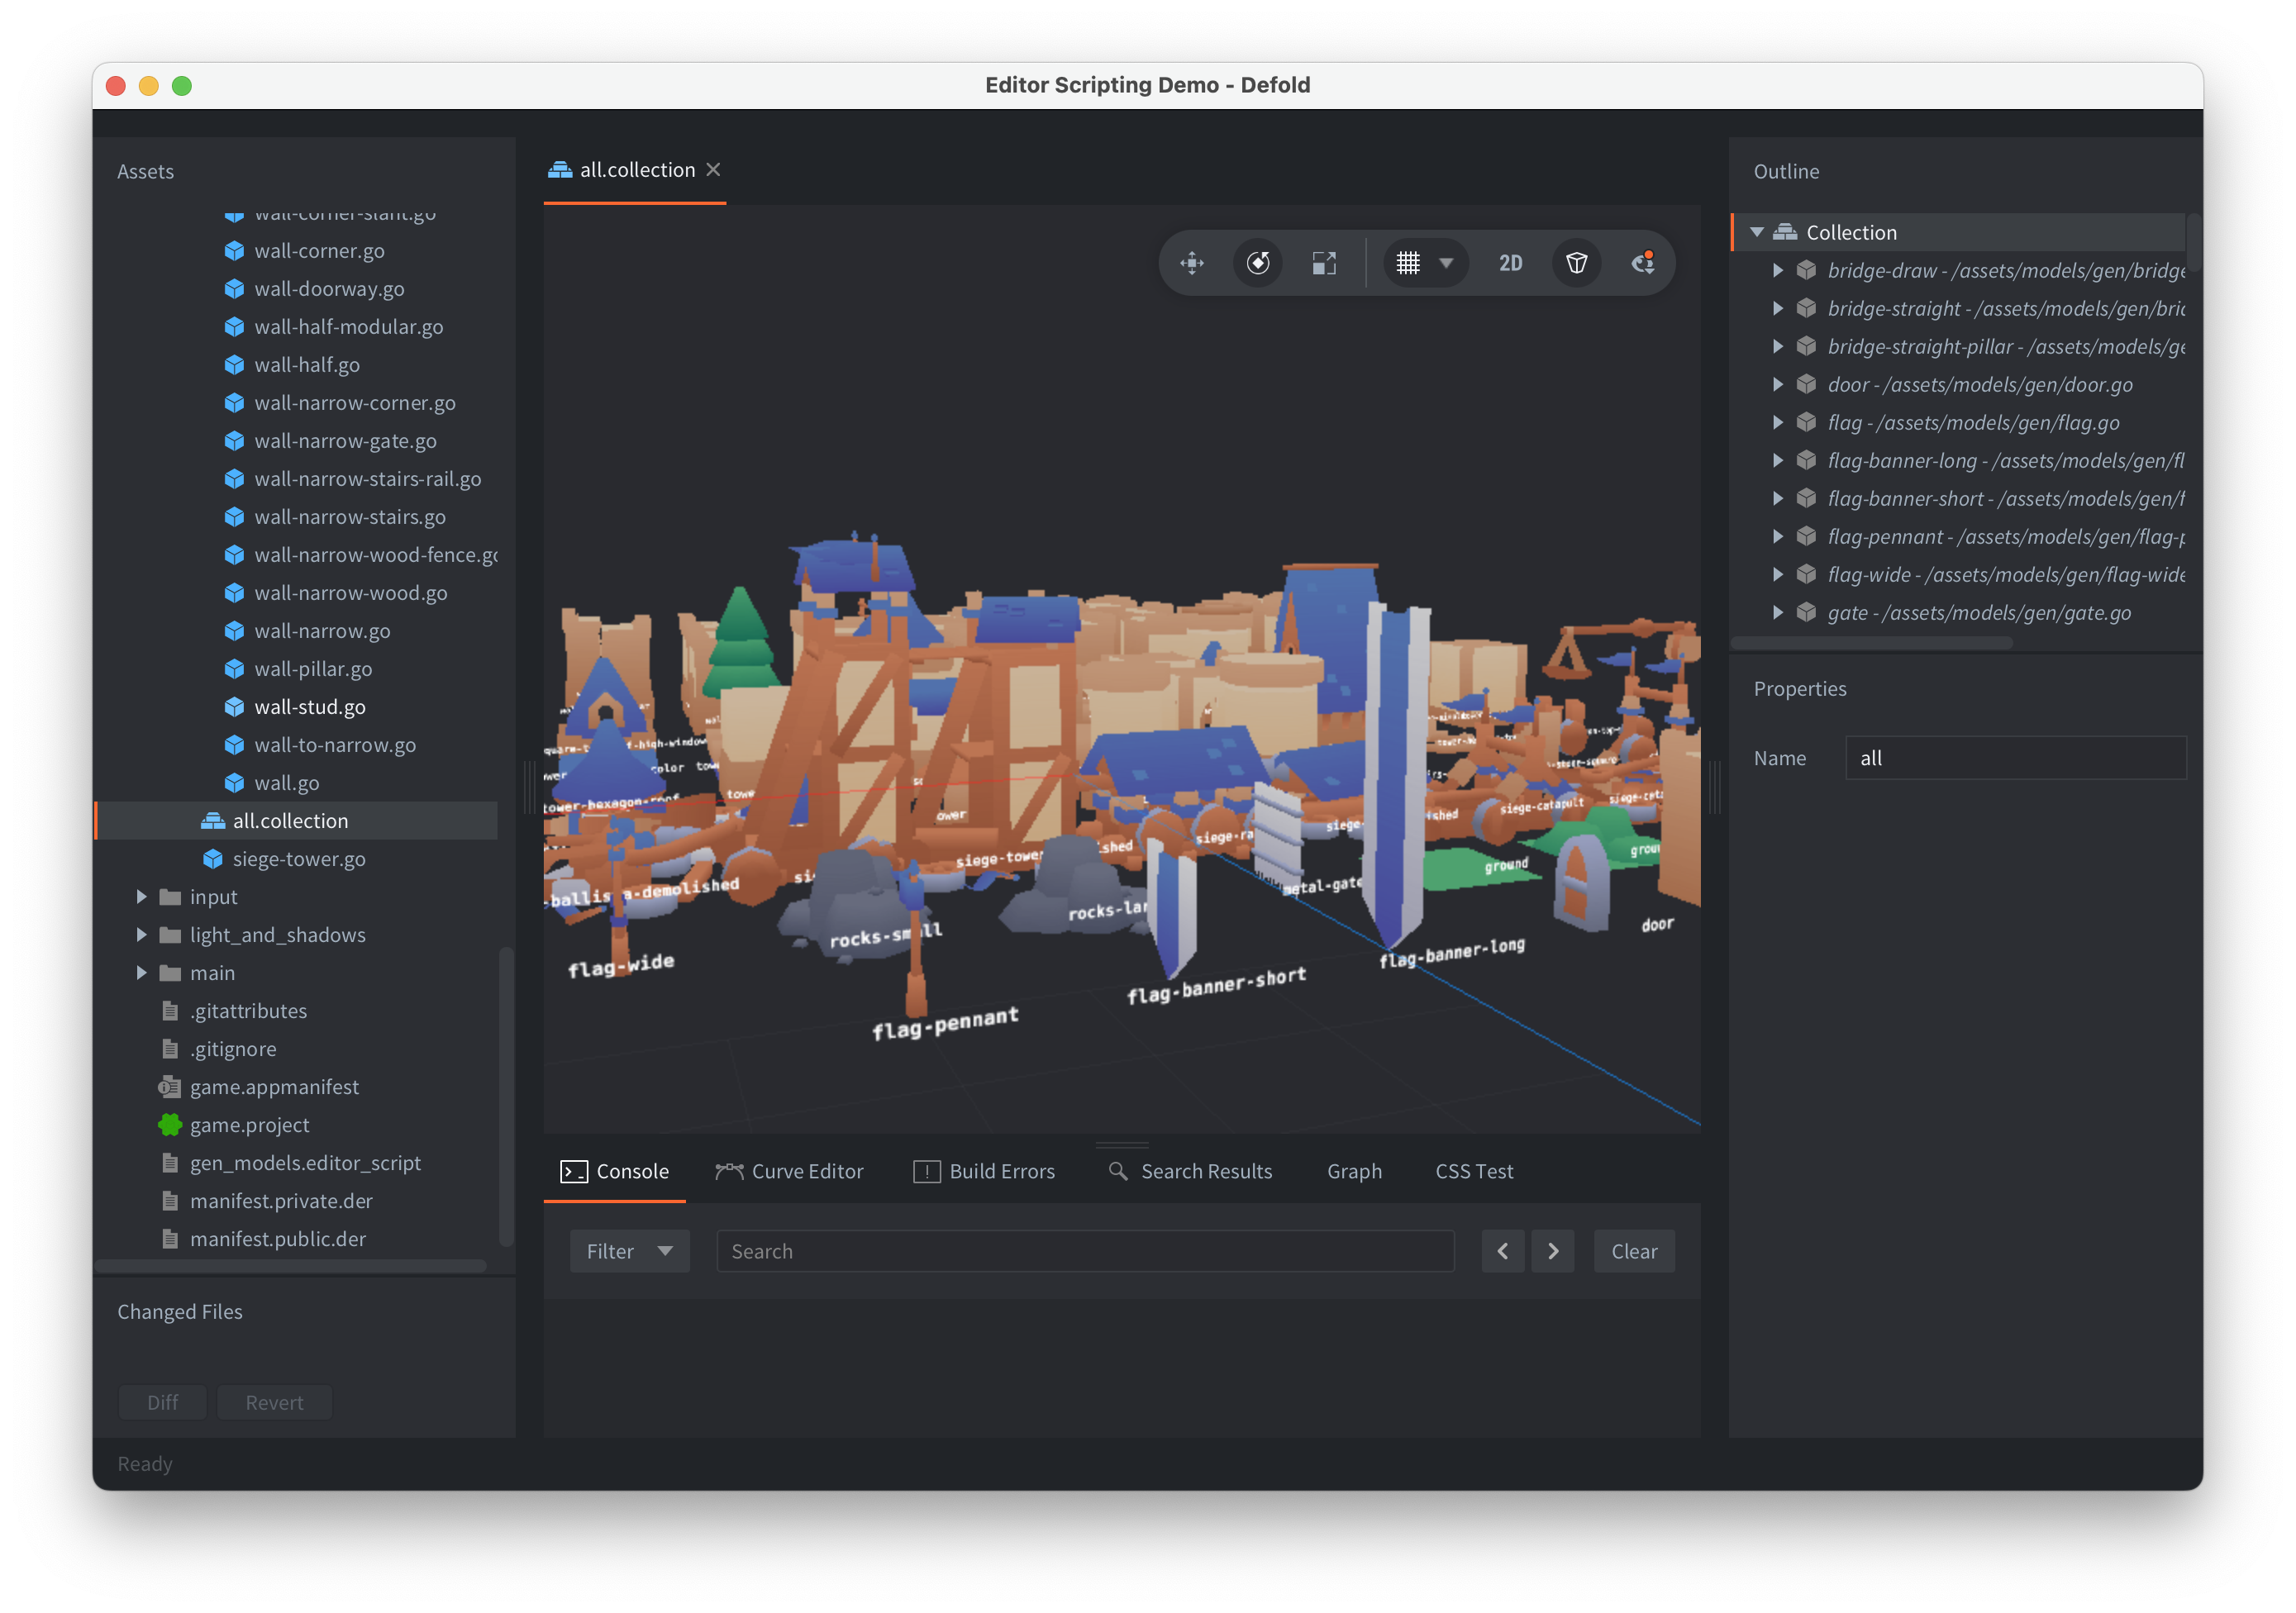Select the Scale tool in viewport toolbar

click(x=1324, y=263)
